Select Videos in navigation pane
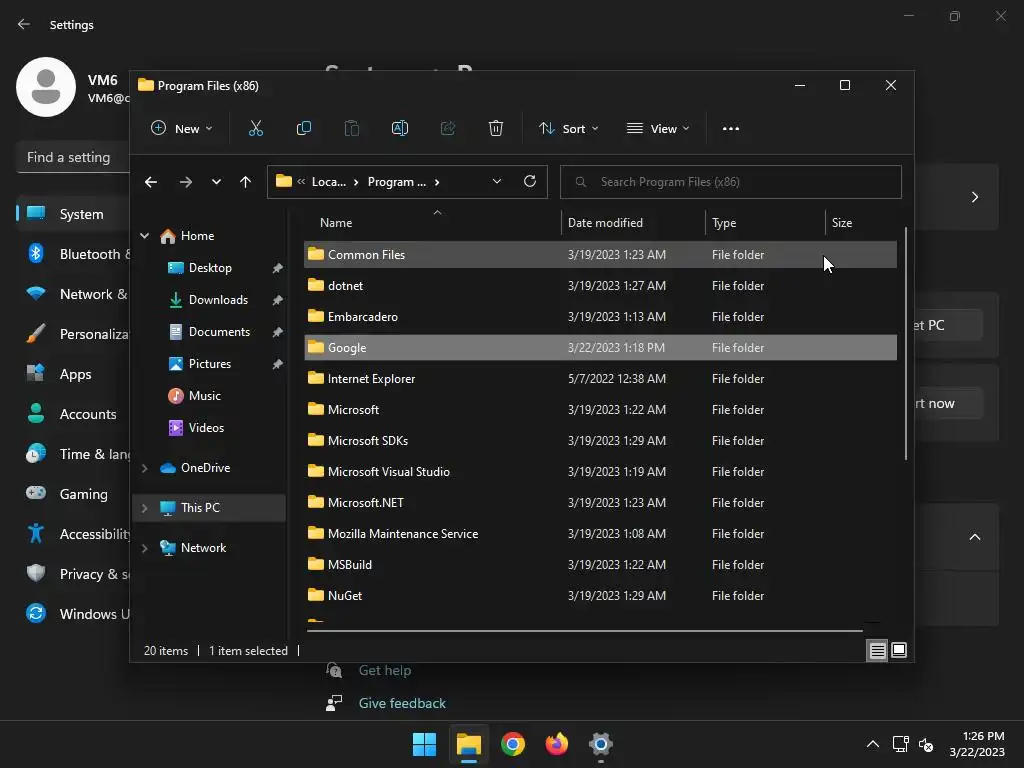Viewport: 1024px width, 768px height. point(206,428)
